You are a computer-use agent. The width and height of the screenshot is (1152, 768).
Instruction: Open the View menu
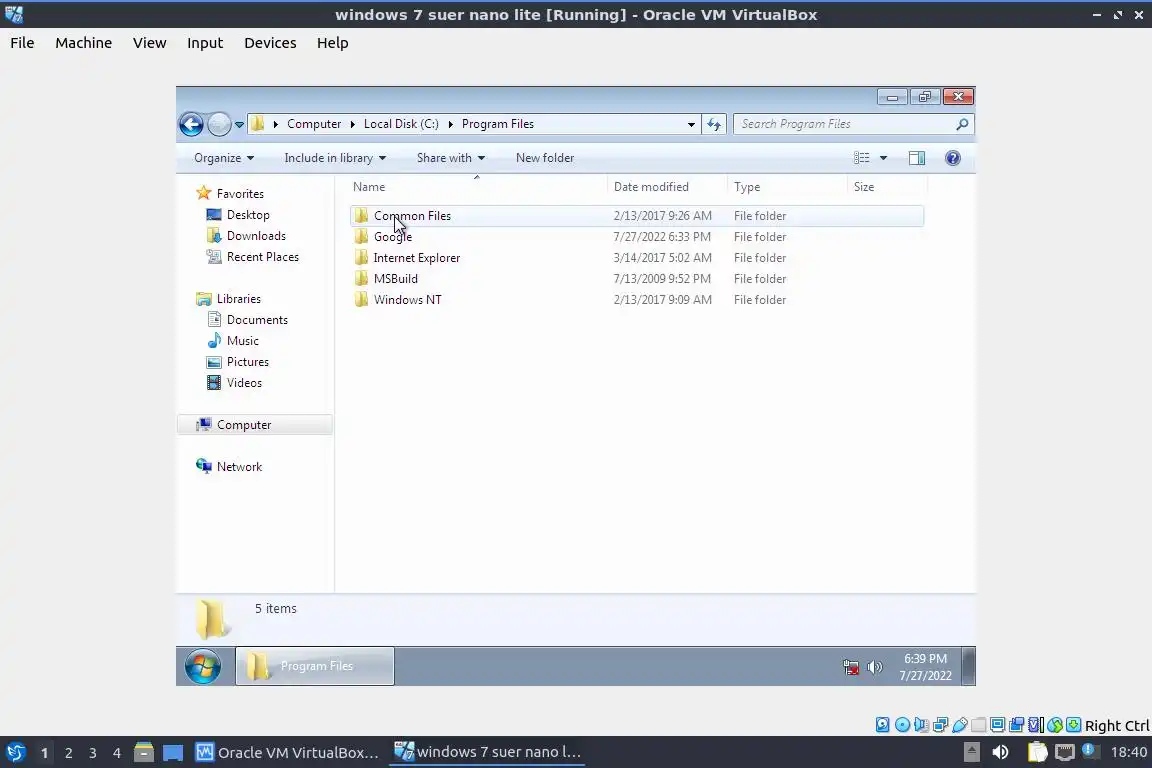[149, 43]
